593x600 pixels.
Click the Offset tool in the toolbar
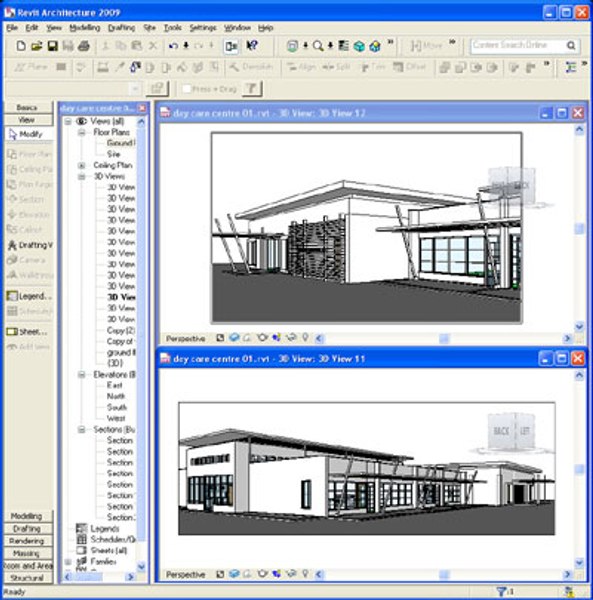(x=409, y=67)
